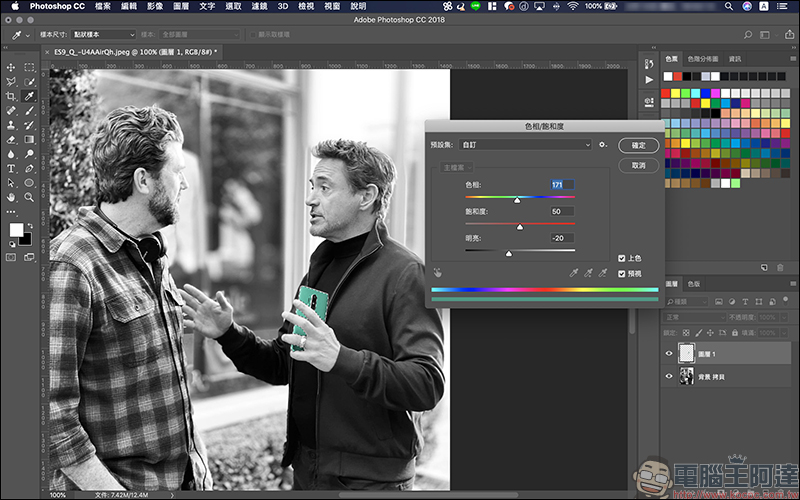Select the Eraser tool

[x=11, y=139]
